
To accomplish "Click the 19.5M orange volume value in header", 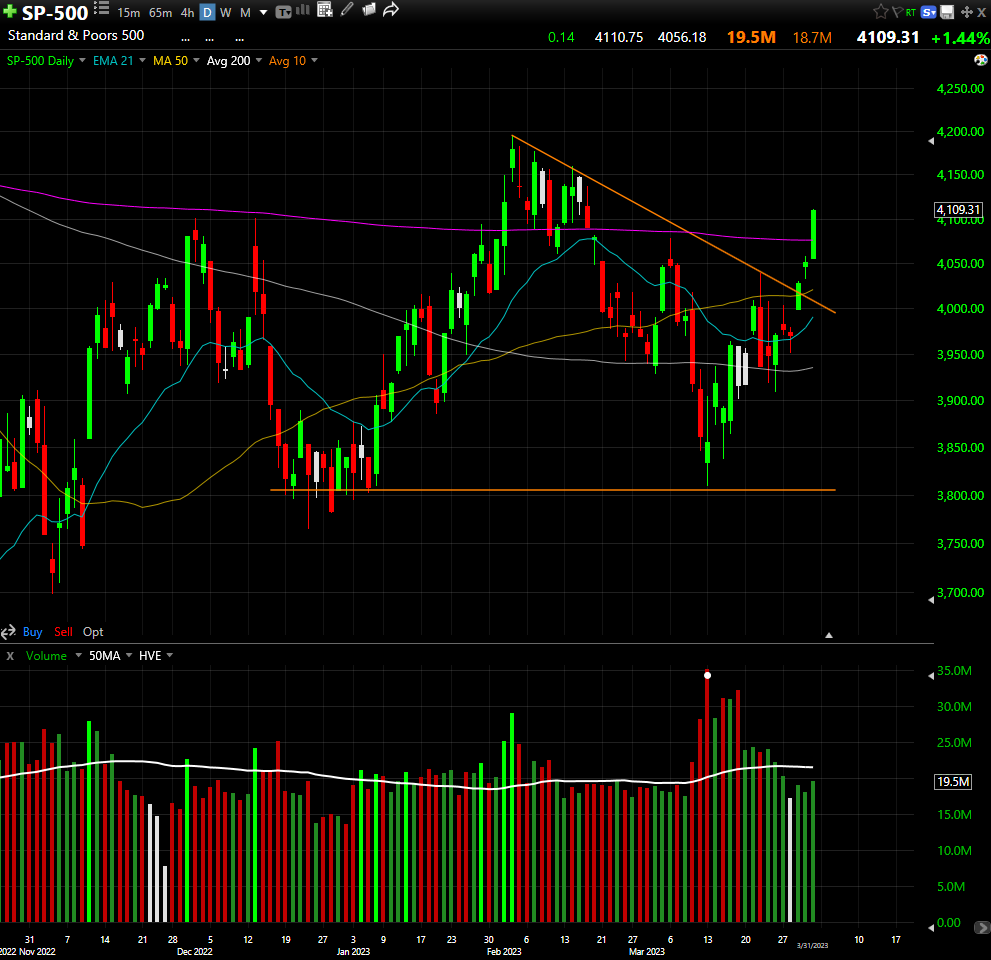I will pyautogui.click(x=751, y=37).
